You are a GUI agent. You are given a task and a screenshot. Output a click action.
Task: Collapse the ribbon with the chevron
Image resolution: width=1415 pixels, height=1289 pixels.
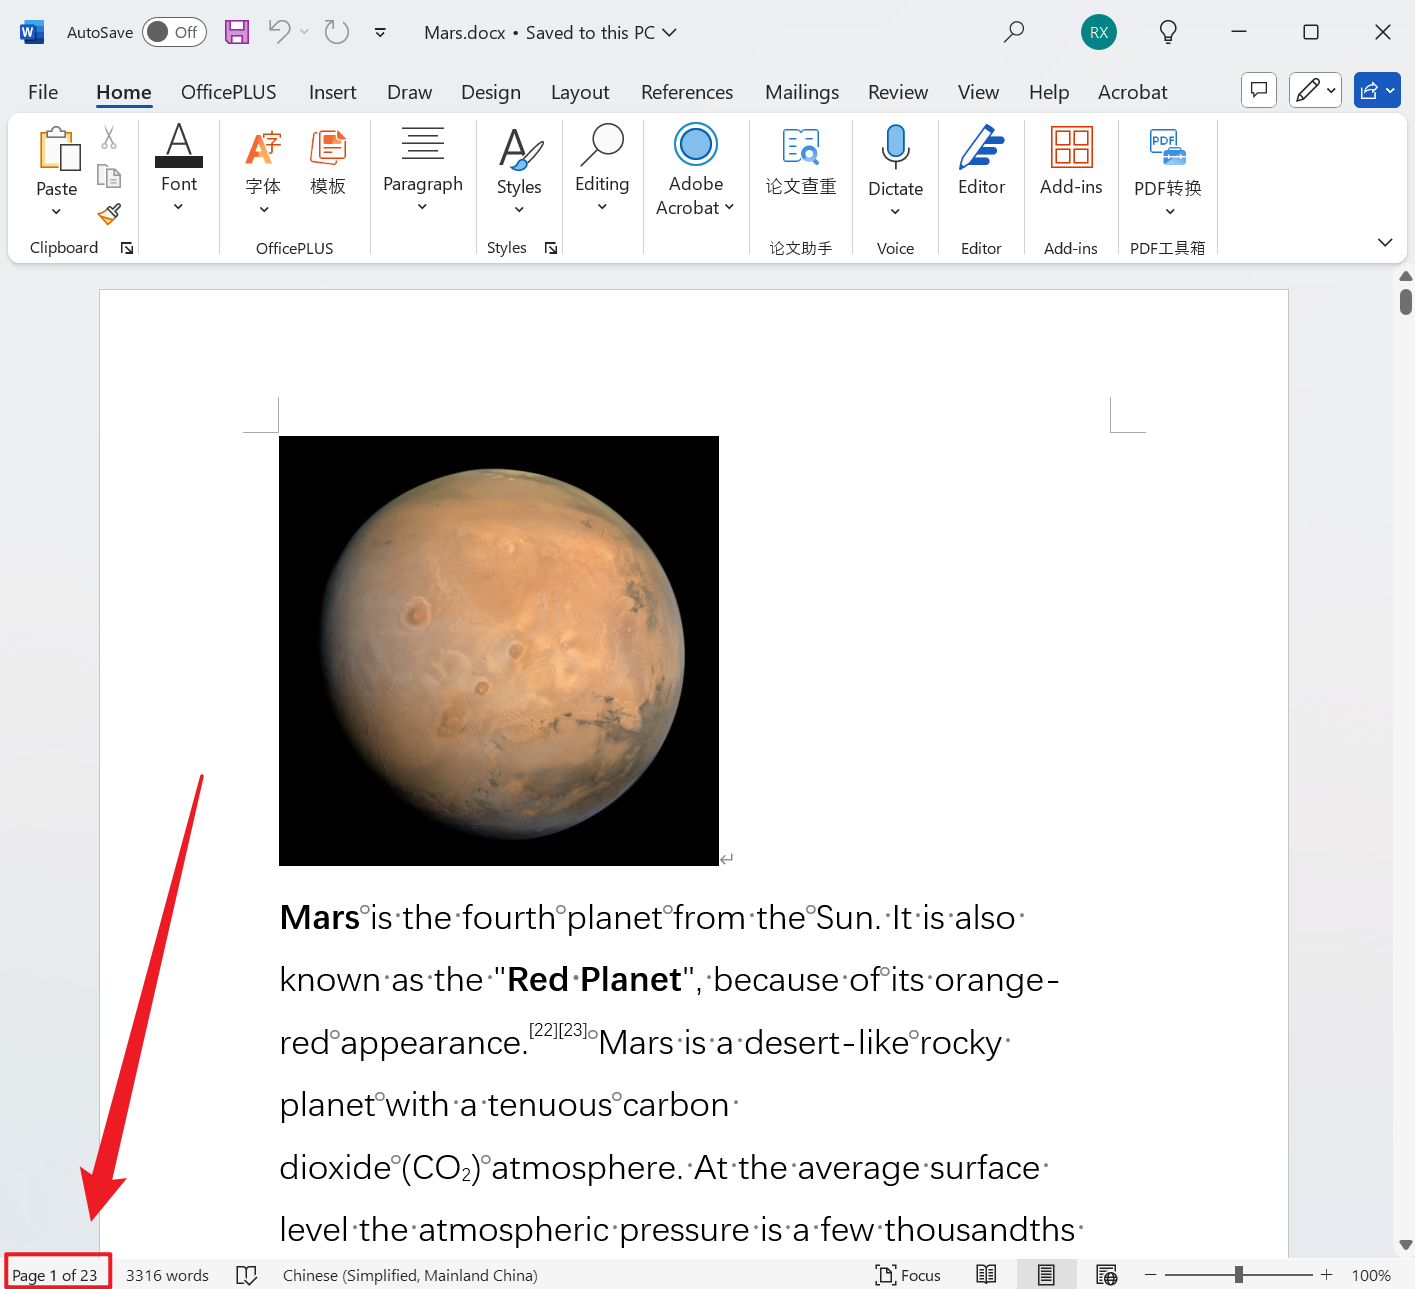pyautogui.click(x=1384, y=243)
